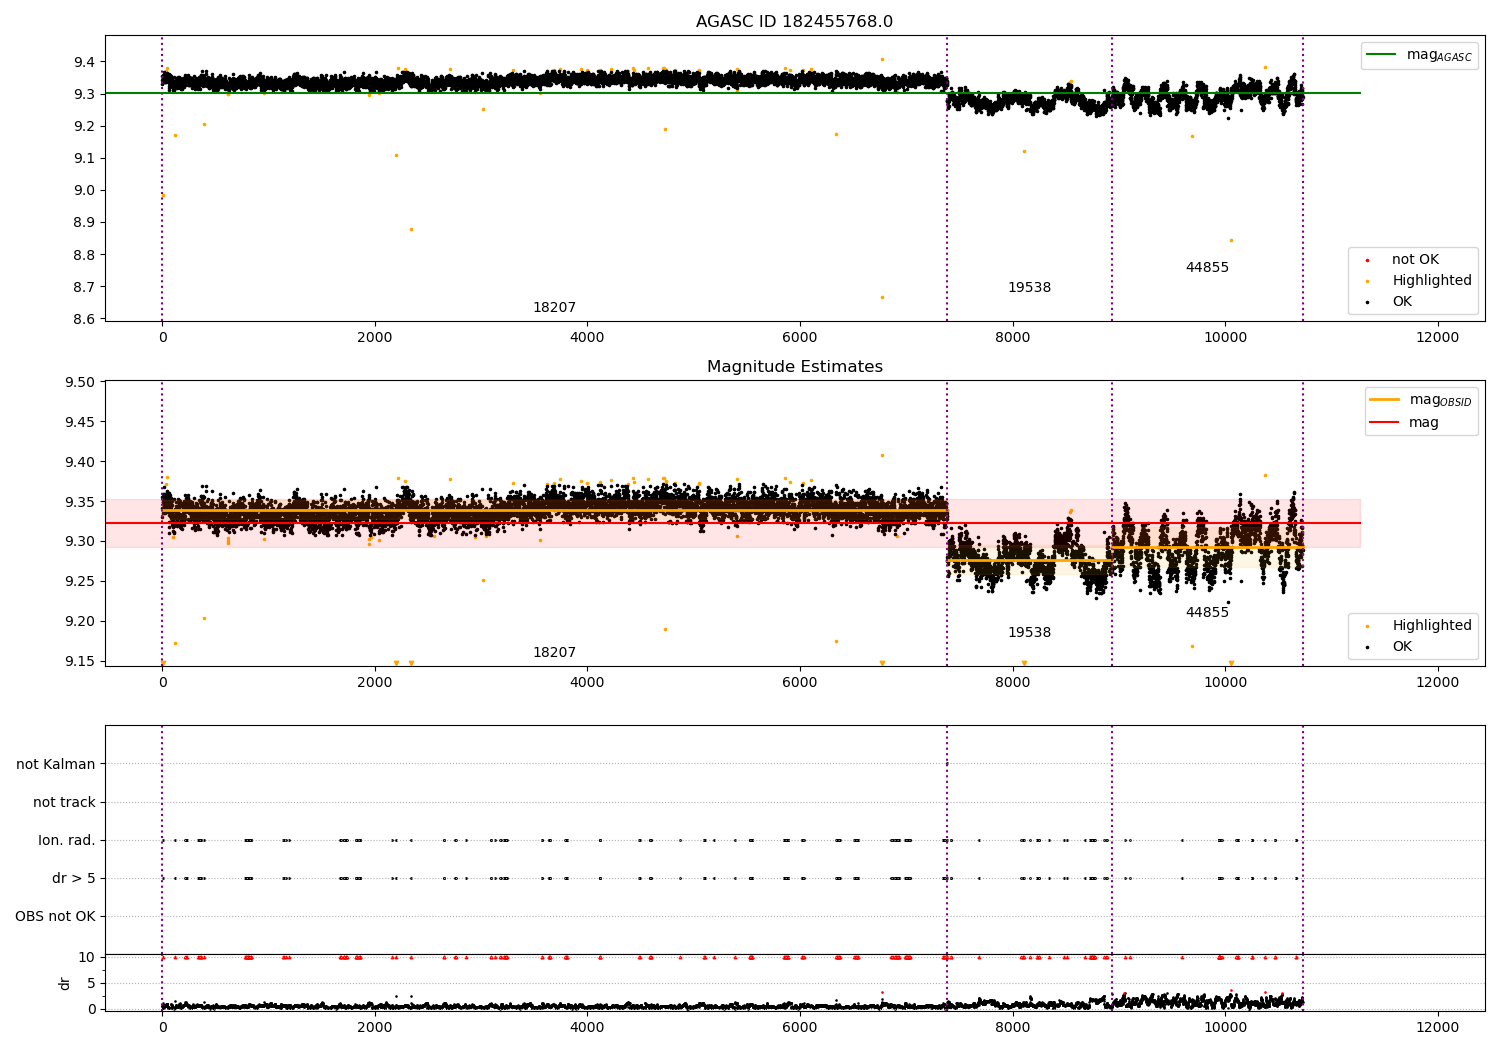
Task: Click the rotated 'dr' axis label
Action: tap(65, 983)
